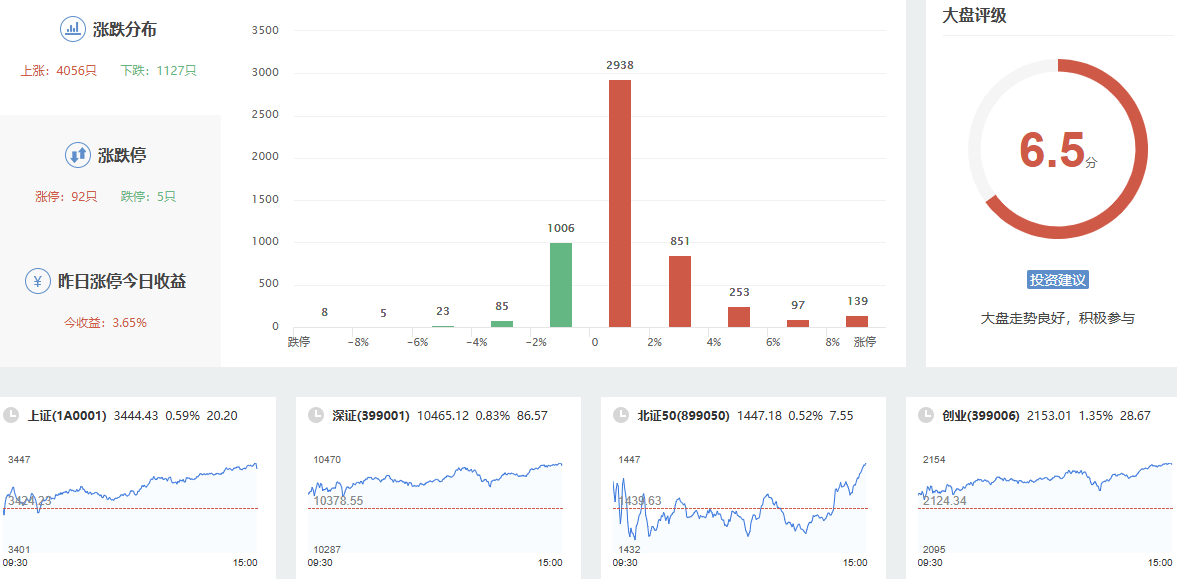This screenshot has width=1177, height=579.
Task: Click the clock icon next to 上证(1A0001)
Action: [11, 415]
